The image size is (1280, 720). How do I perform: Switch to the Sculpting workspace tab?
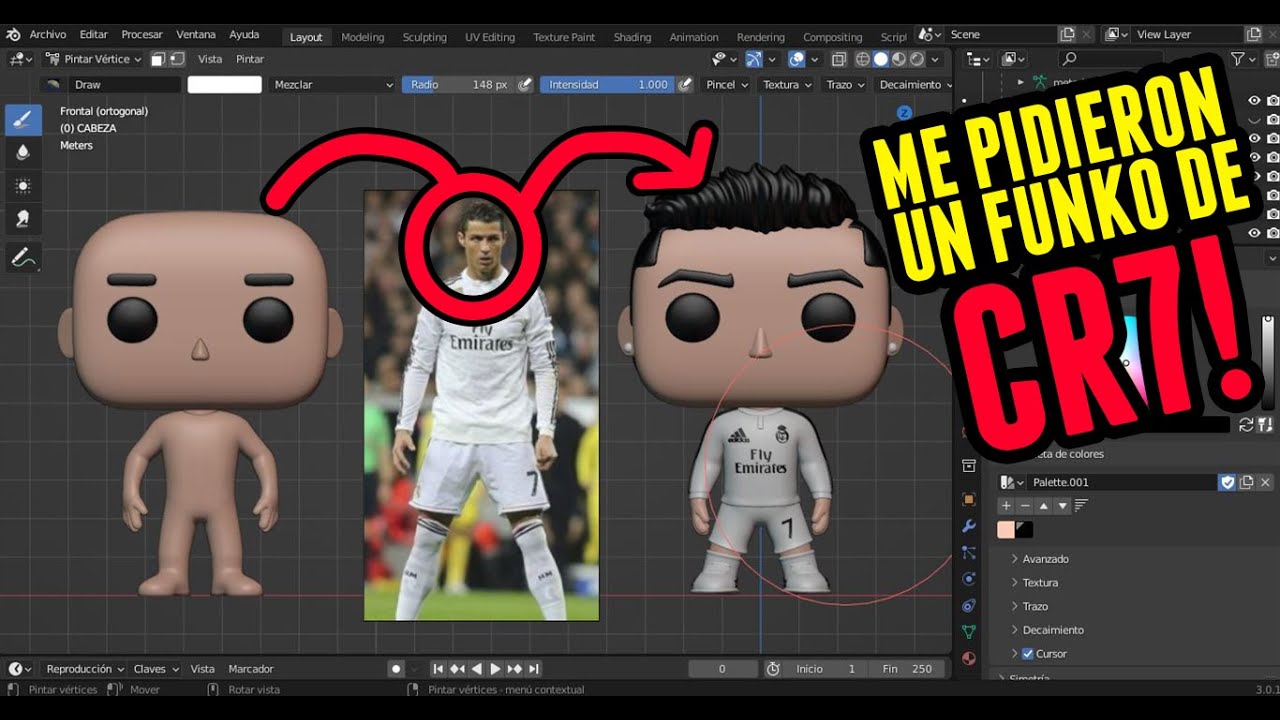[x=425, y=37]
